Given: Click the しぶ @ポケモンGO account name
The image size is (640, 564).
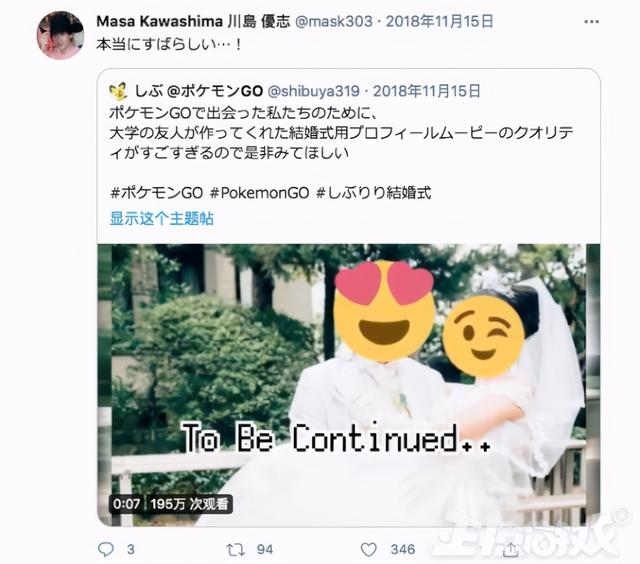Looking at the screenshot, I should pyautogui.click(x=198, y=91).
